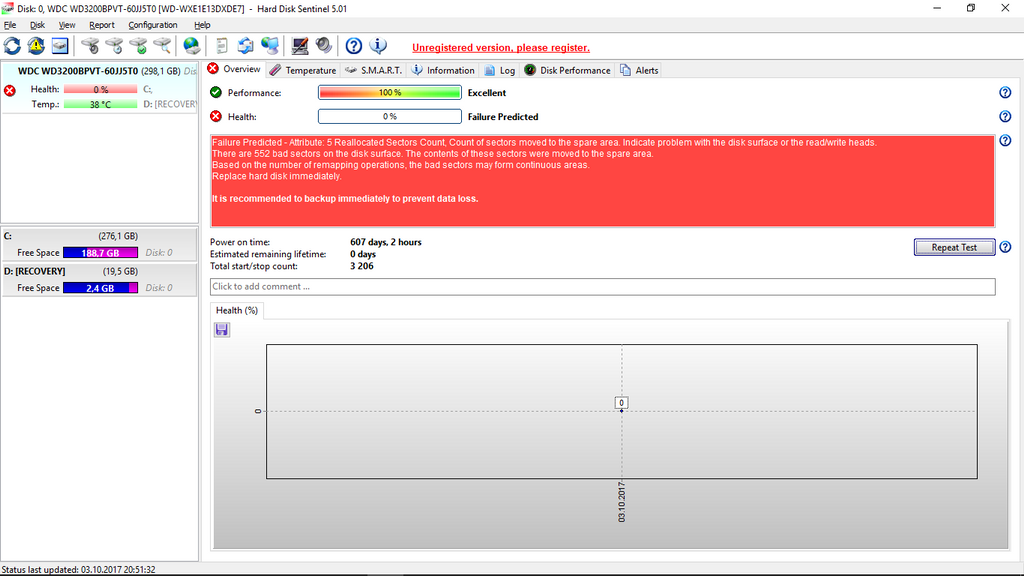Click the monitor with screwdriver configuration icon

pos(300,46)
